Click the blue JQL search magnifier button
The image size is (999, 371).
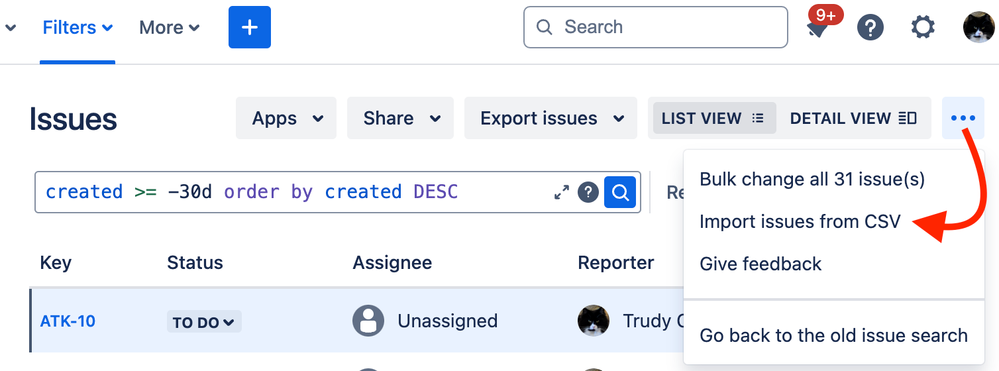(620, 192)
